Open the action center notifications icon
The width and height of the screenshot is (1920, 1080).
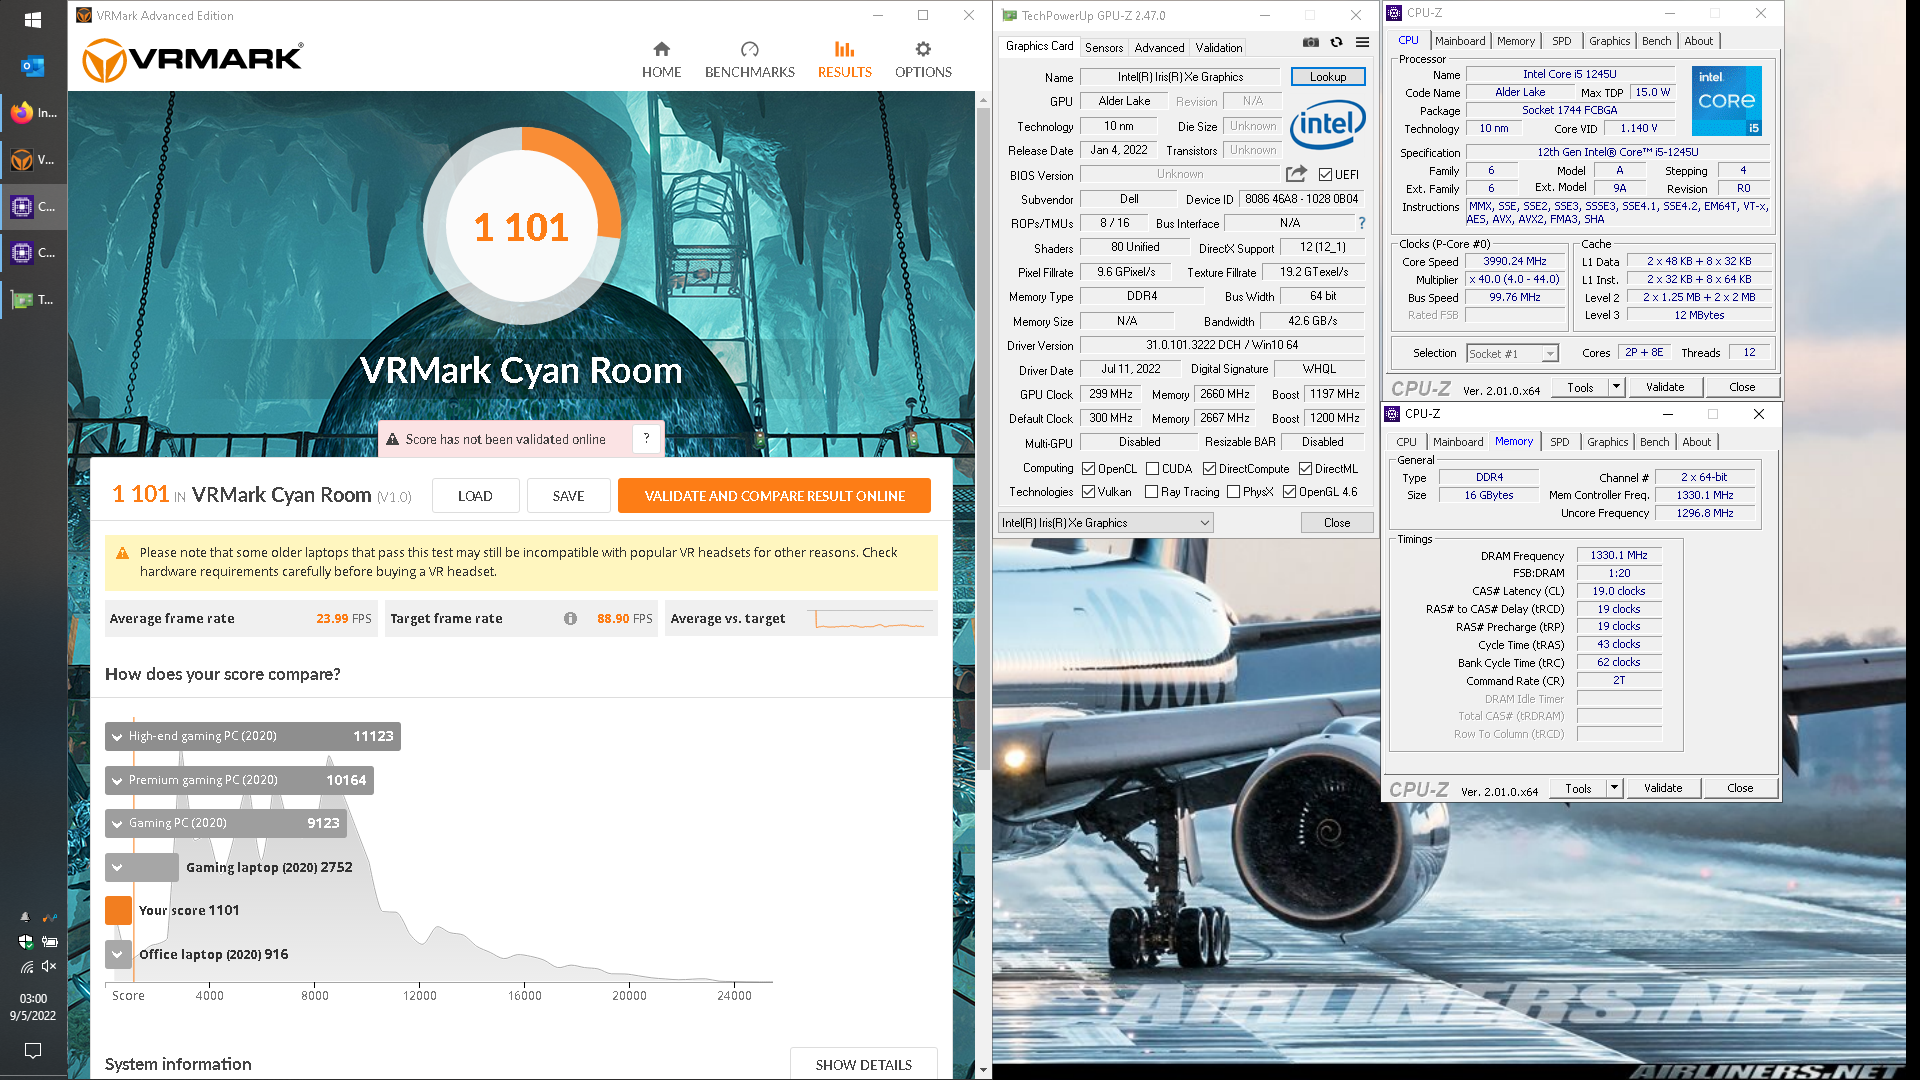click(33, 1050)
